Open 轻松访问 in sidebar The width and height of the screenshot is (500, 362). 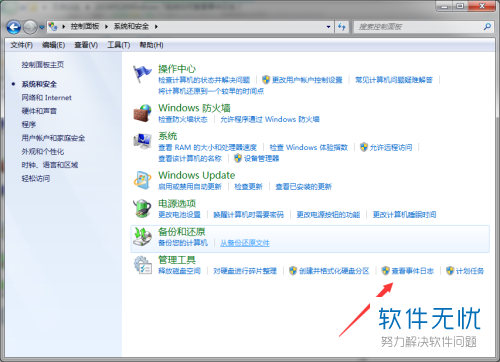click(36, 178)
